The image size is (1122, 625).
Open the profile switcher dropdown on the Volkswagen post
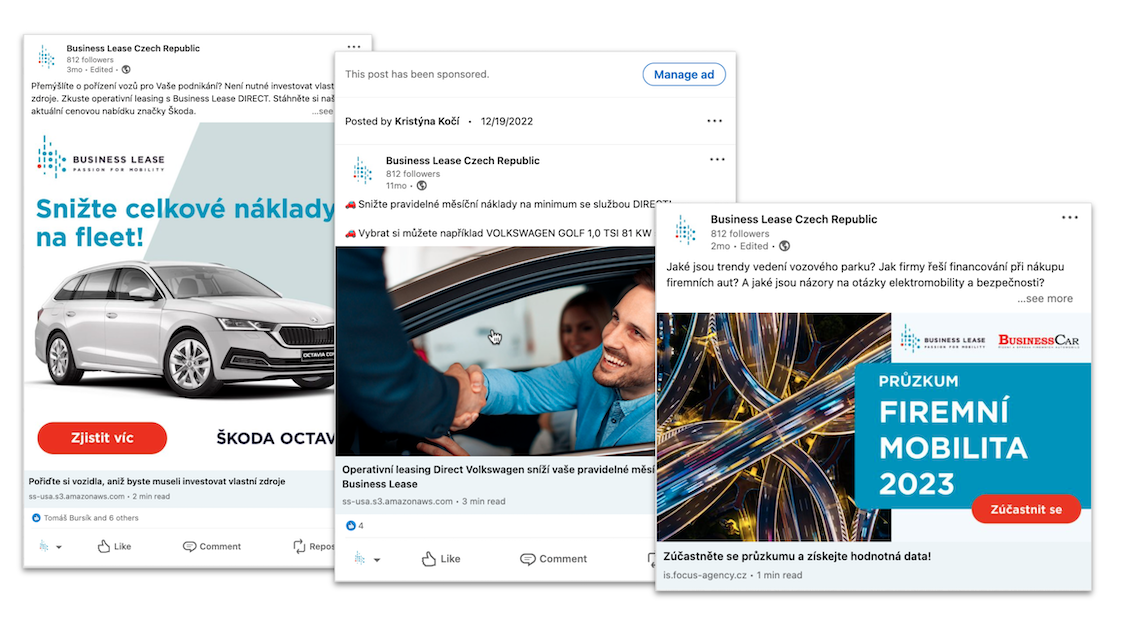(x=367, y=559)
